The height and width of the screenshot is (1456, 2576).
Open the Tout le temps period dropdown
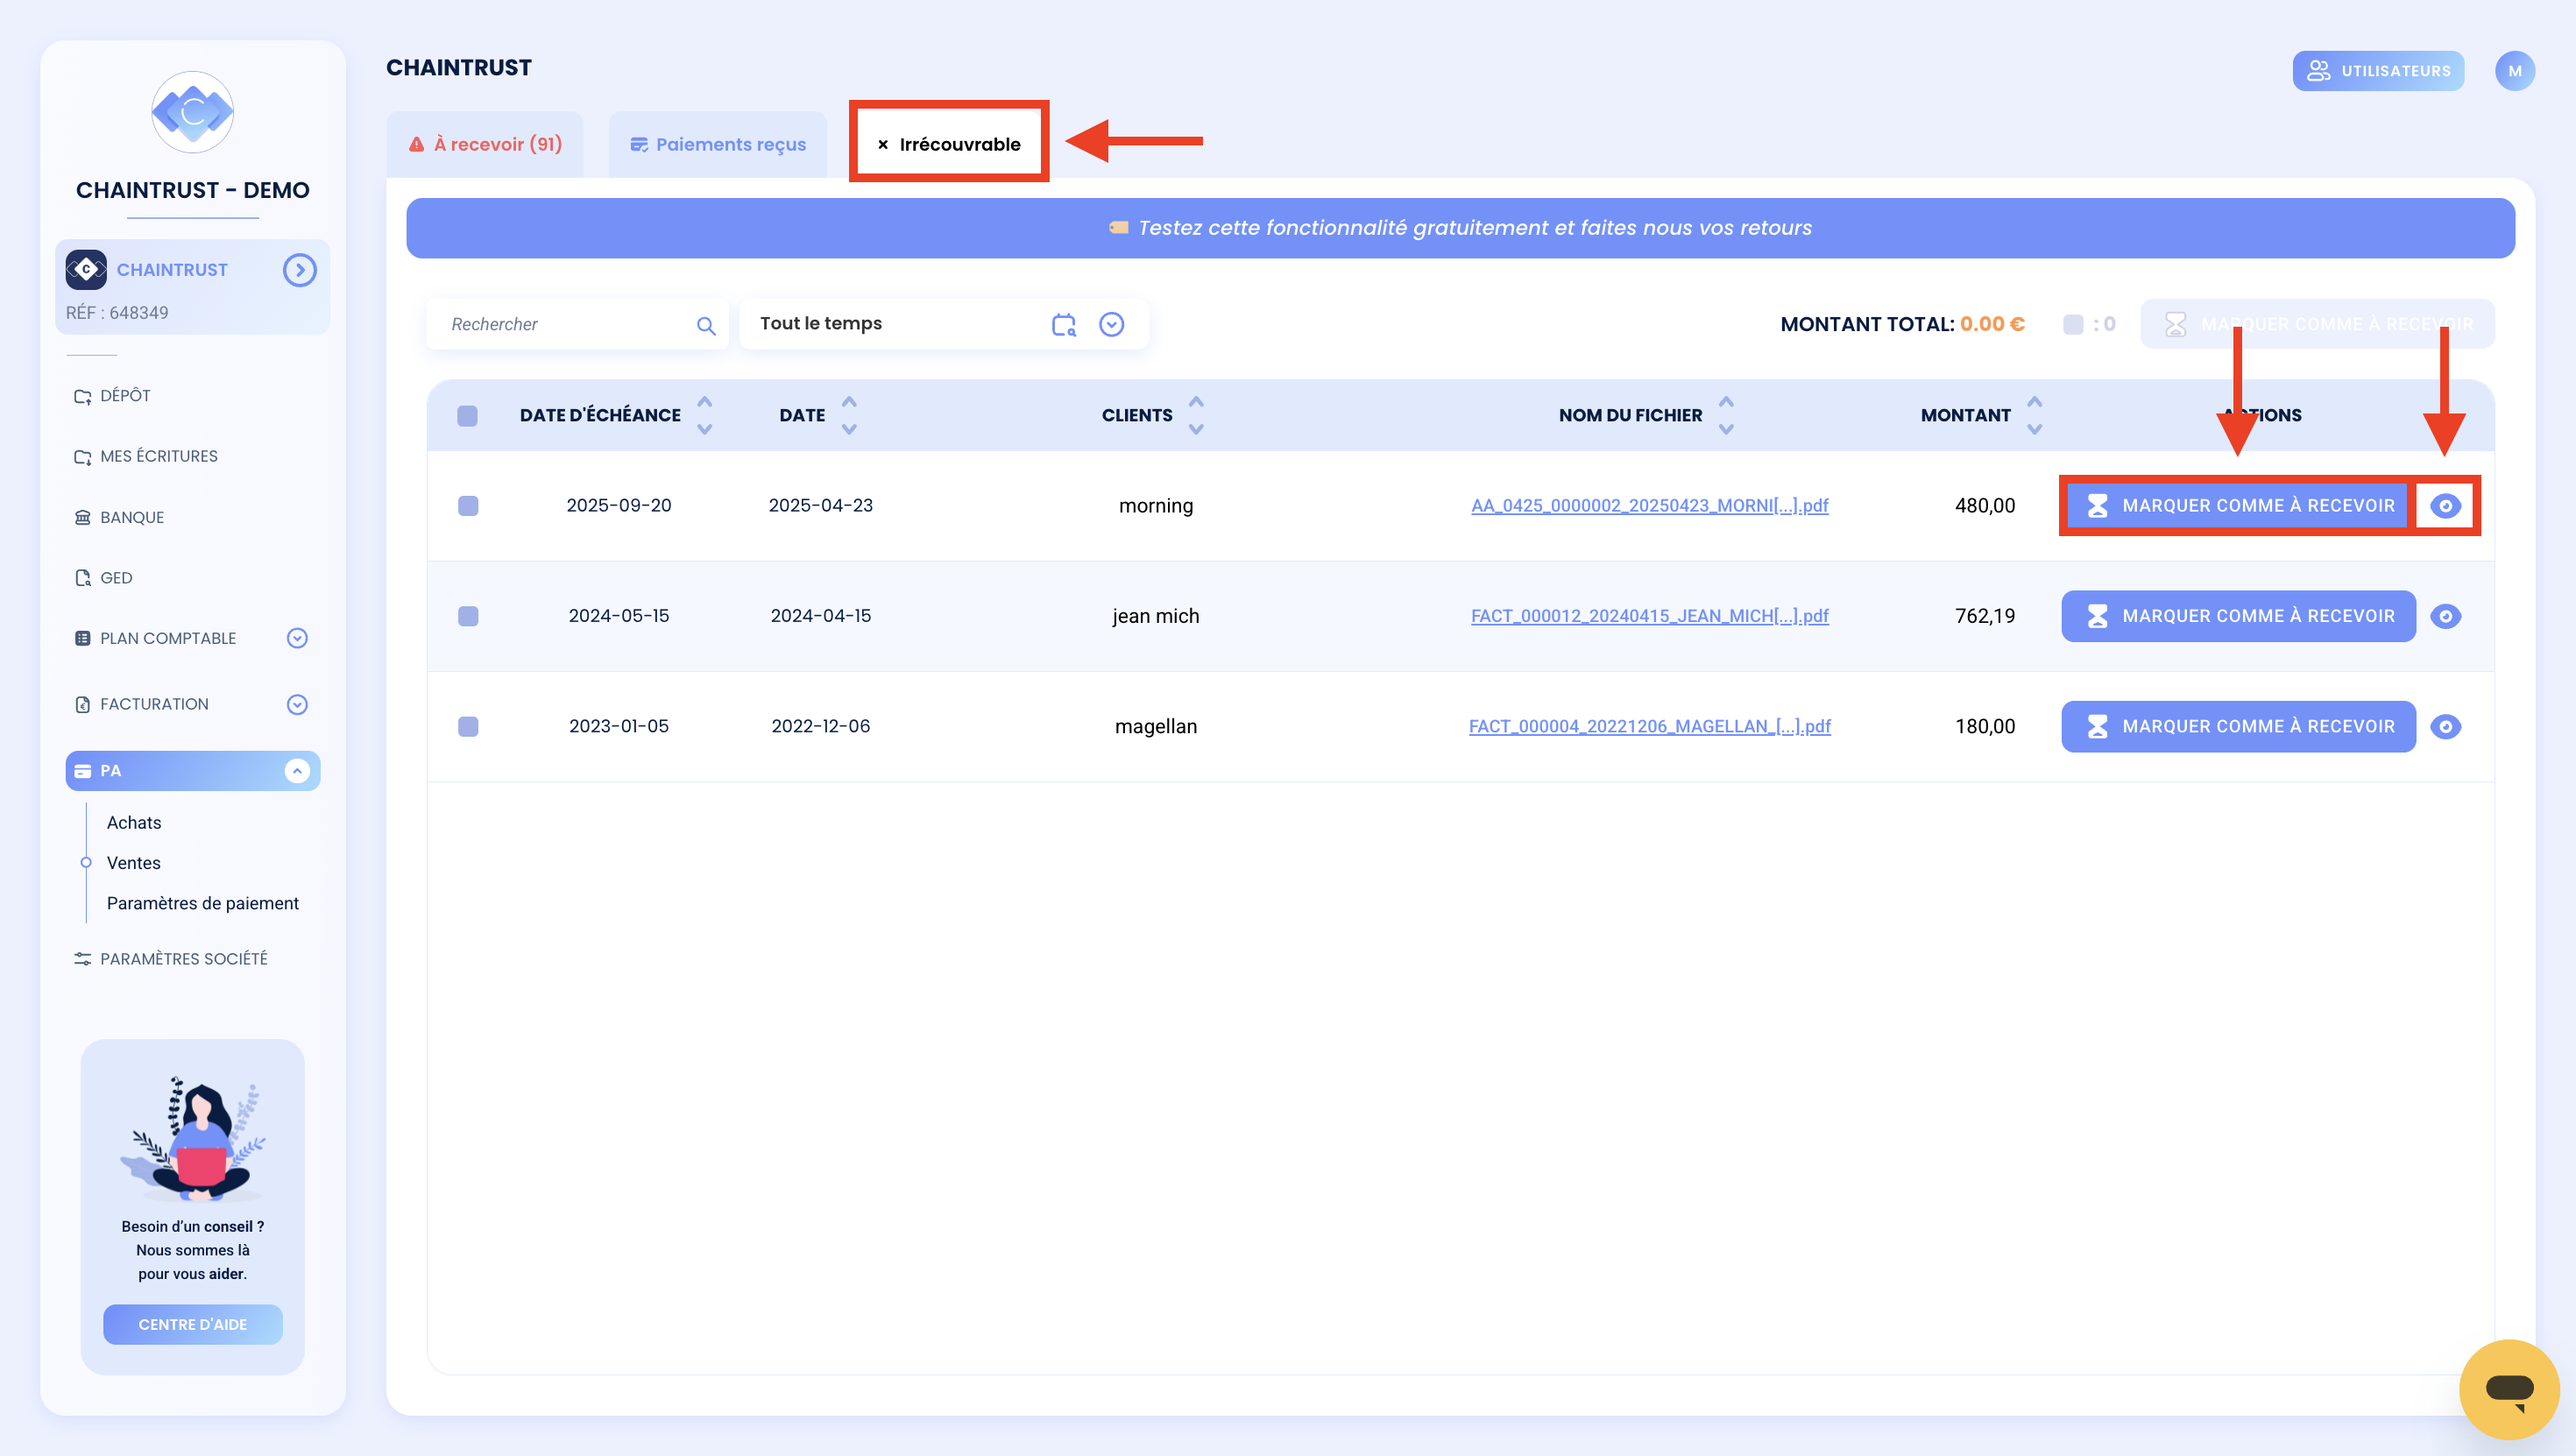click(1111, 324)
